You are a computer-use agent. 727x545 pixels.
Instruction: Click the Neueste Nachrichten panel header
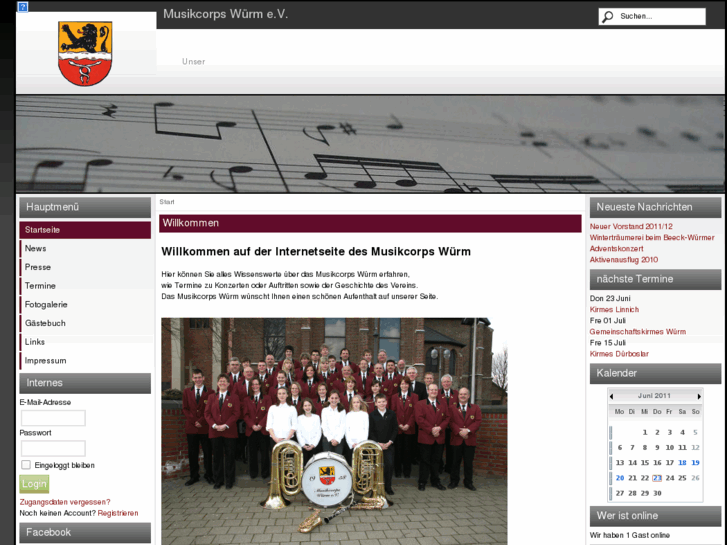coord(655,207)
